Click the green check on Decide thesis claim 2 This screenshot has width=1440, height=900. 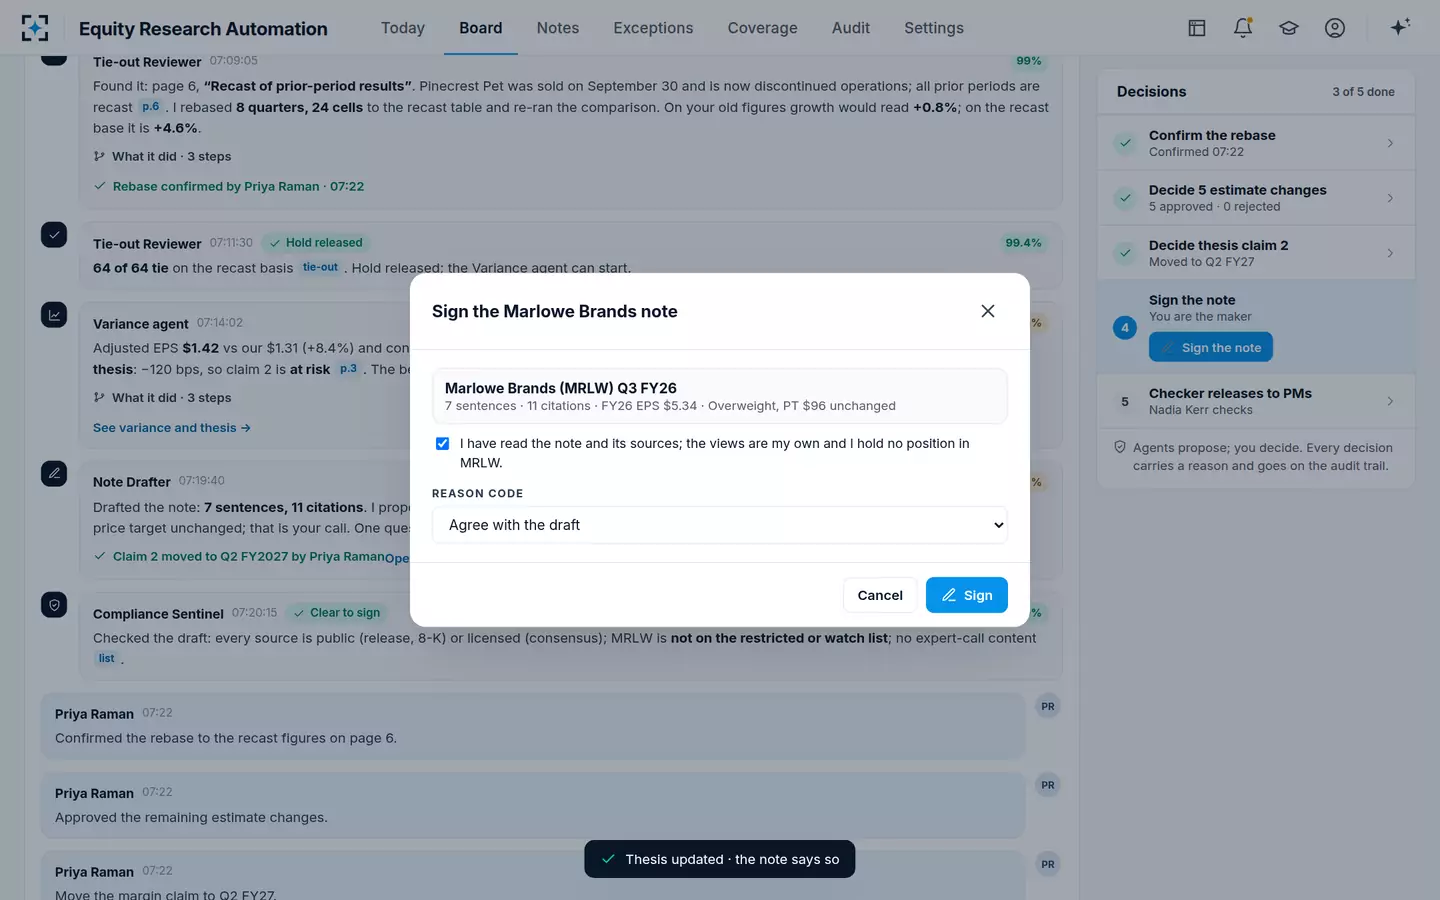[1125, 253]
